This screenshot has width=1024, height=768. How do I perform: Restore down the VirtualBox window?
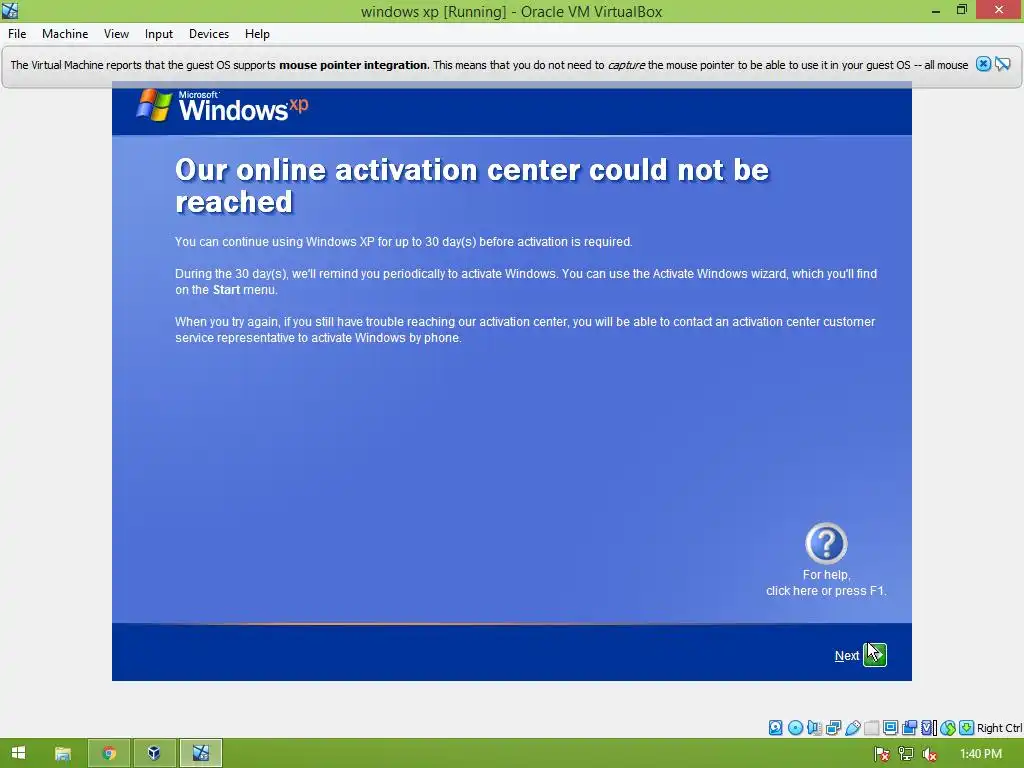[x=962, y=10]
